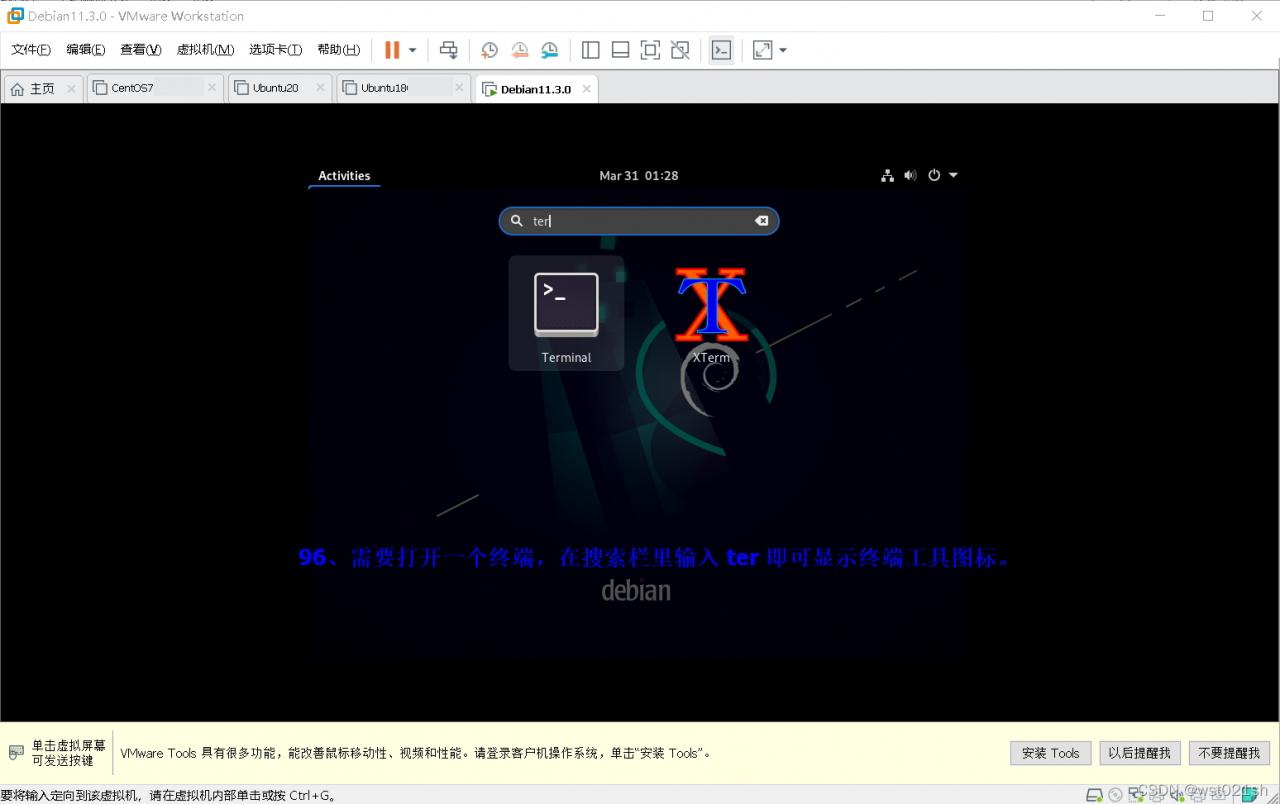This screenshot has height=804, width=1280.
Task: Revert the virtual machine to previous snapshot
Action: point(519,50)
